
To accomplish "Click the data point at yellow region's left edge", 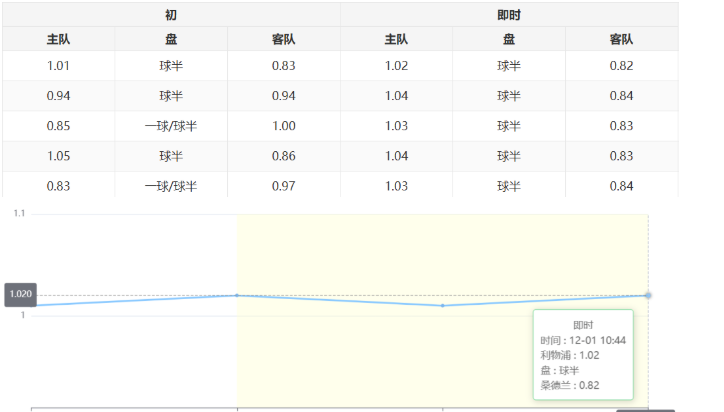I will click(x=237, y=295).
